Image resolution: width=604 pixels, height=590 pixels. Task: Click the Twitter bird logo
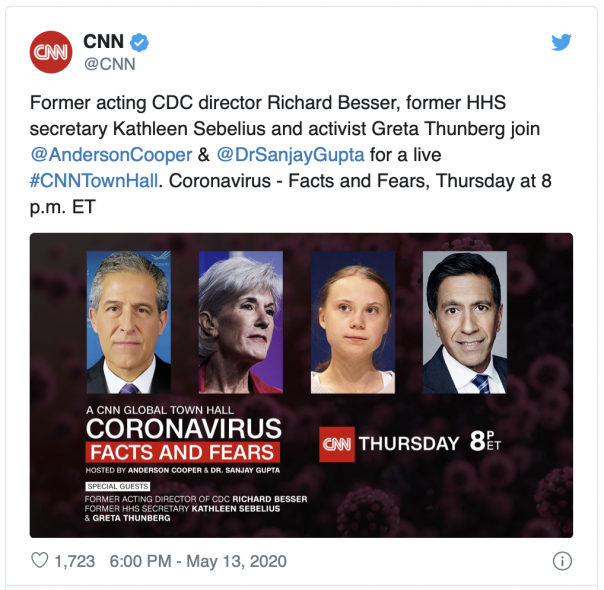pos(561,43)
